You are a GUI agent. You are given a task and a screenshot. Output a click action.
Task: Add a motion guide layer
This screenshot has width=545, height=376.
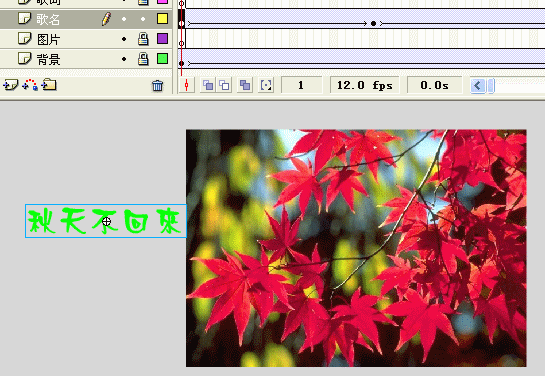(x=30, y=85)
